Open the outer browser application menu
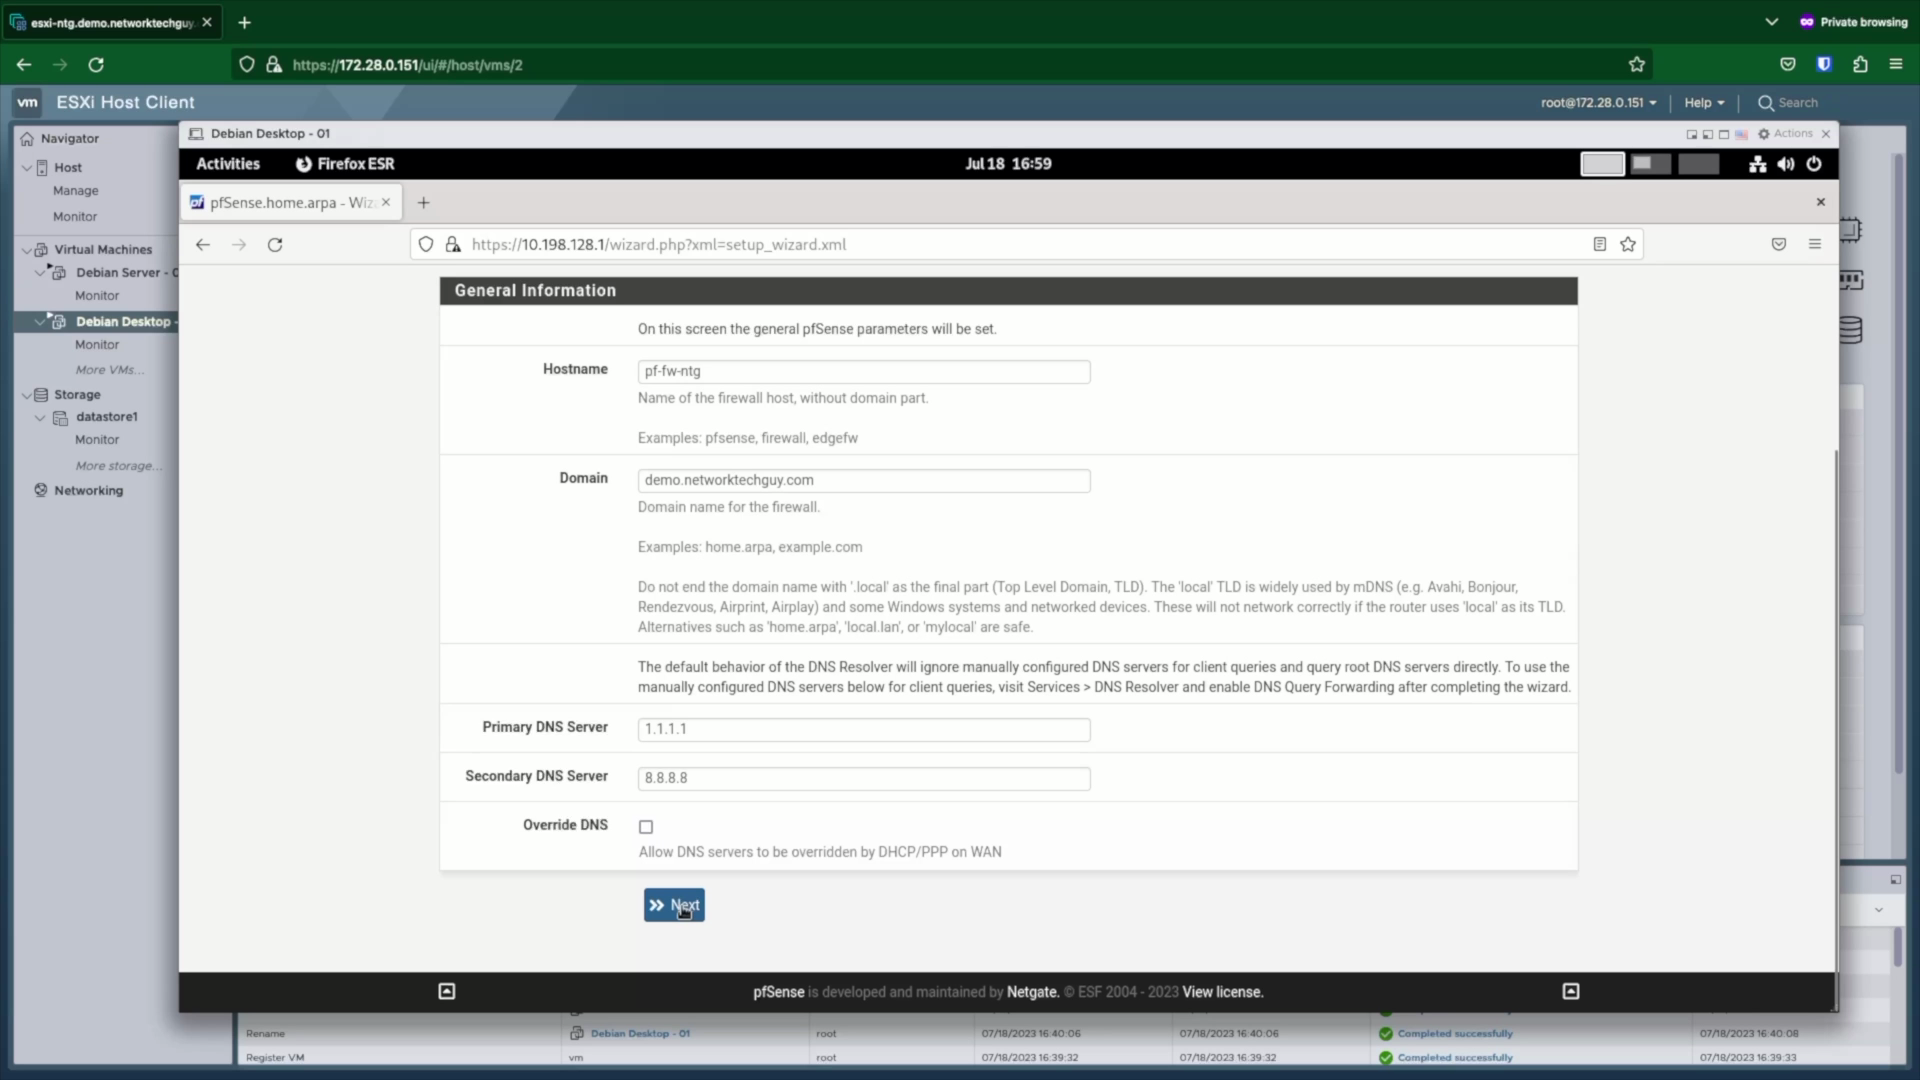 pos(1896,65)
